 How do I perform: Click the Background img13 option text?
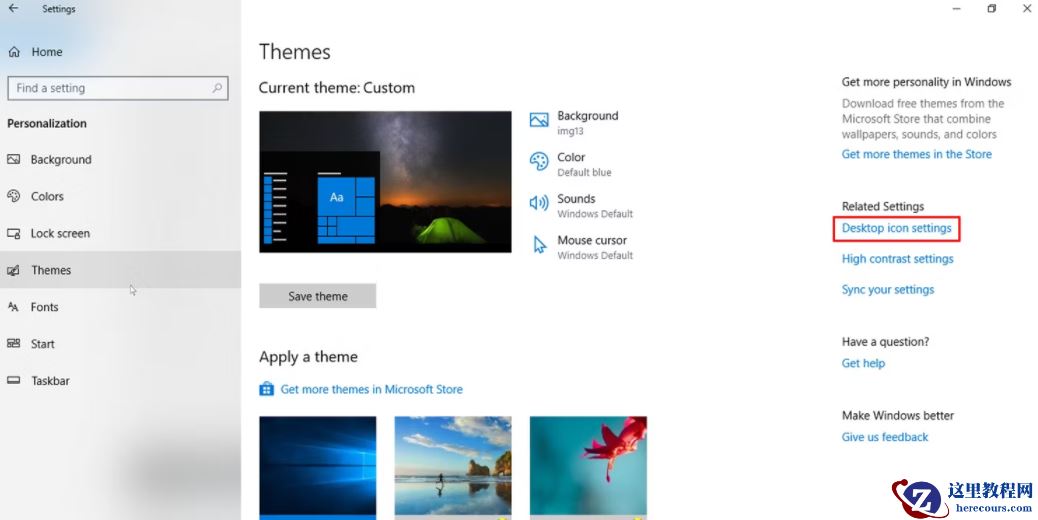[x=587, y=122]
